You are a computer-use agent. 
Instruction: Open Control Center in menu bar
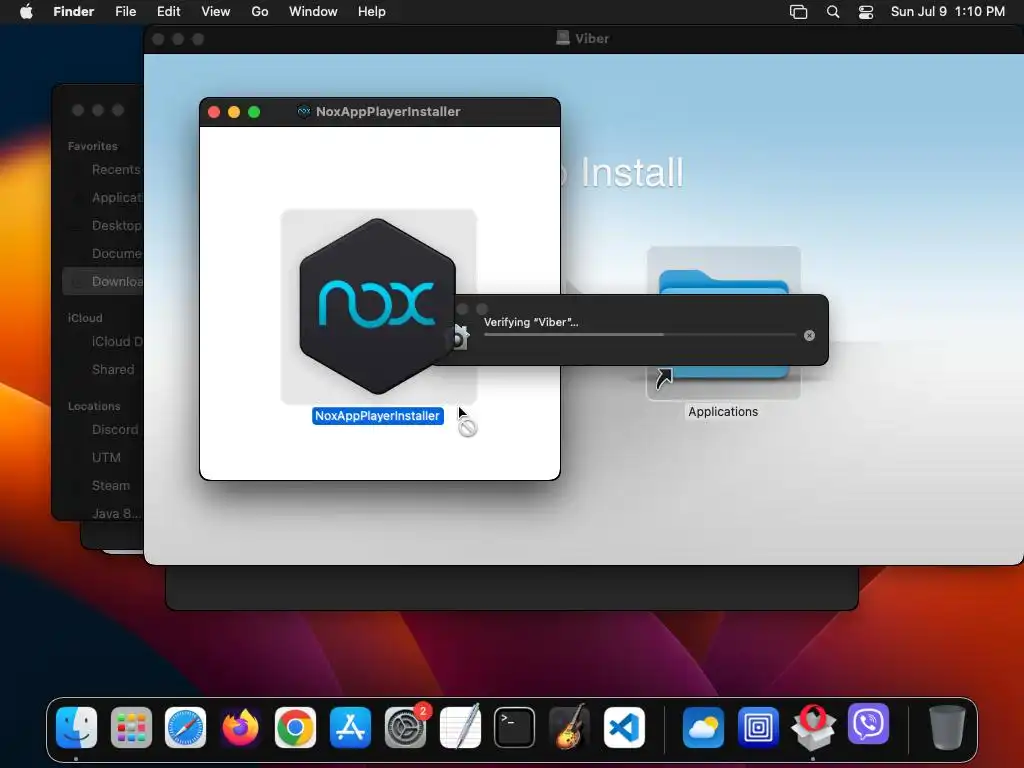tap(866, 12)
